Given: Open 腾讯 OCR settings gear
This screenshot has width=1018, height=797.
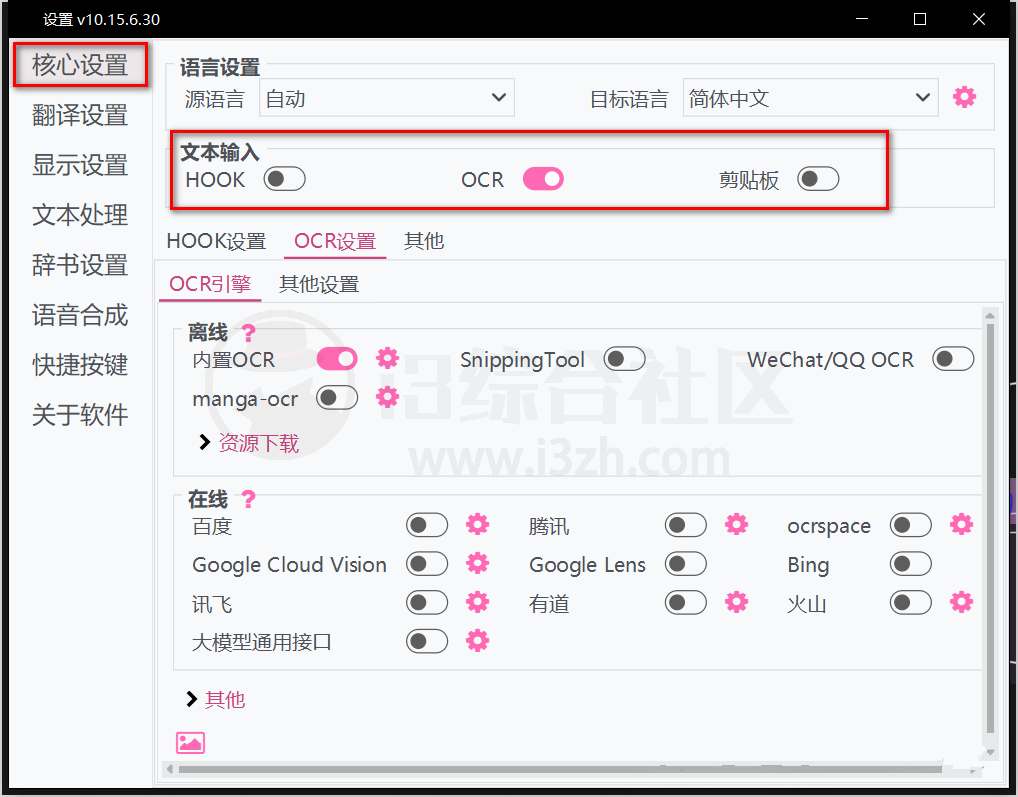Looking at the screenshot, I should click(737, 524).
